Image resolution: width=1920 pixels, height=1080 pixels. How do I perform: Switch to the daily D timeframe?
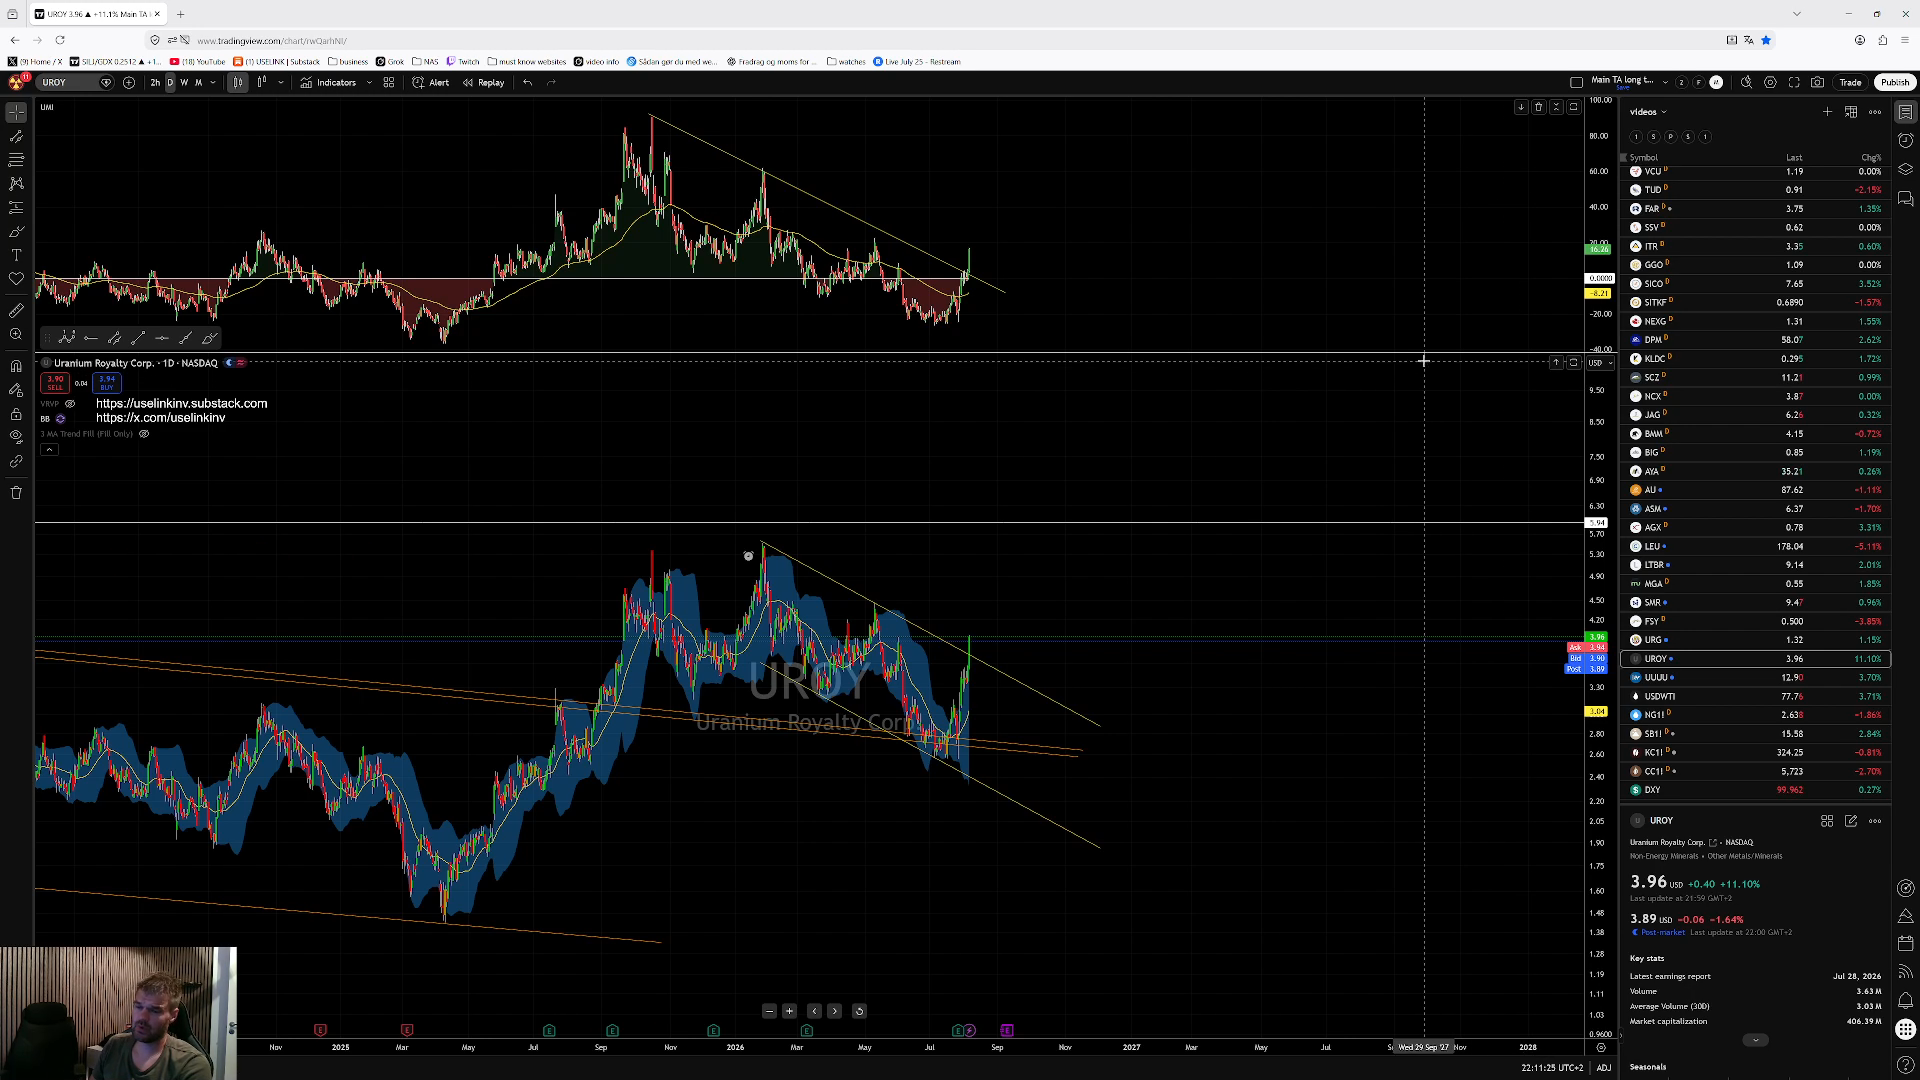tap(170, 83)
